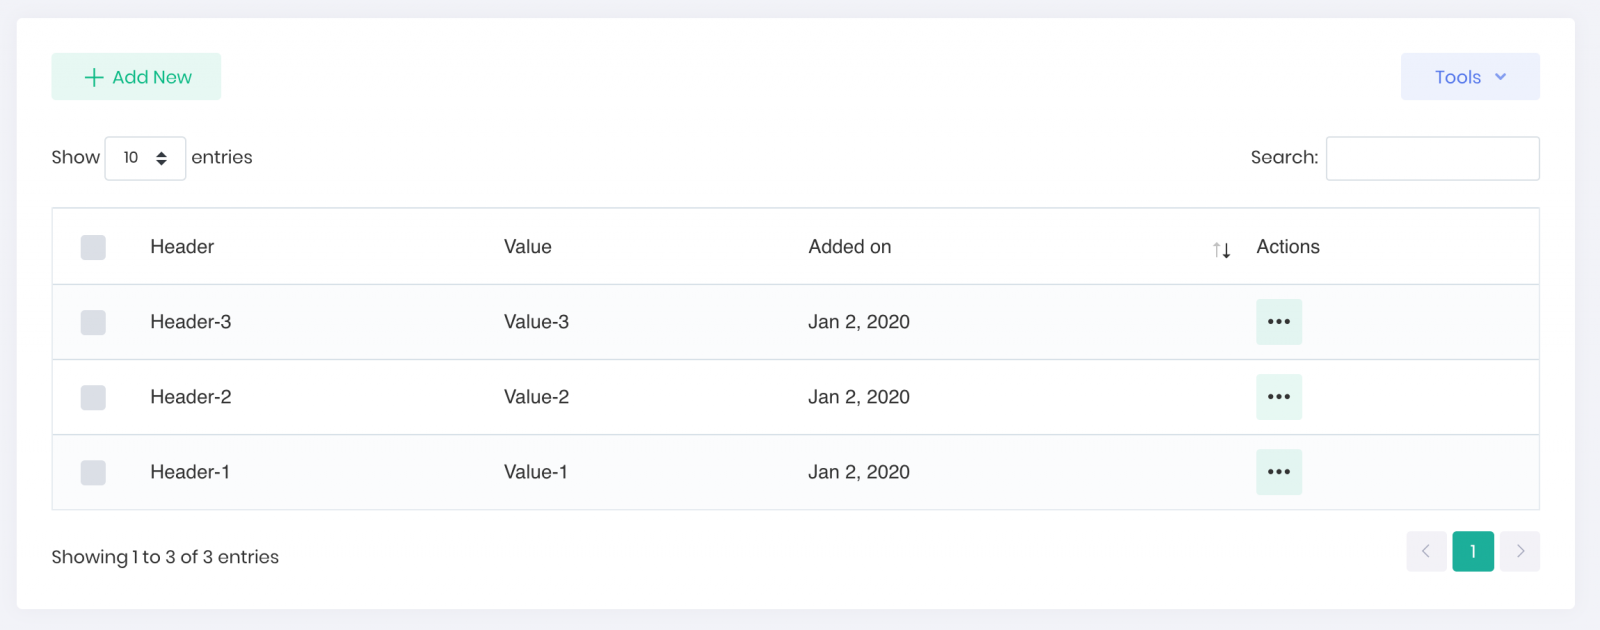Click the Value column title

[x=527, y=247]
